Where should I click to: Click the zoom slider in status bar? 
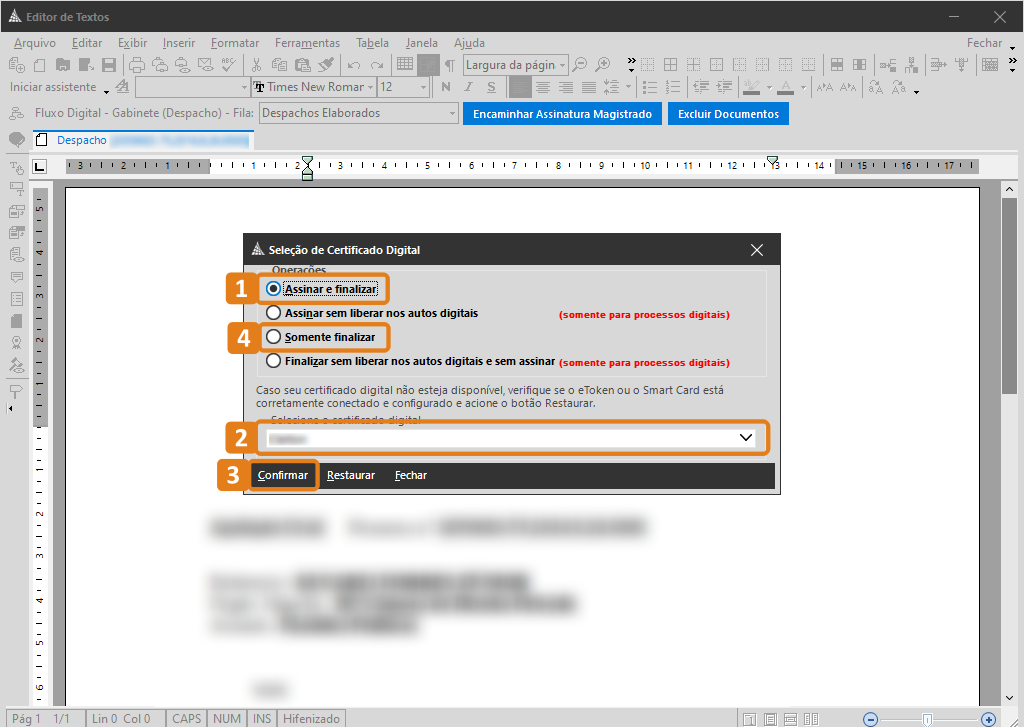pos(928,719)
